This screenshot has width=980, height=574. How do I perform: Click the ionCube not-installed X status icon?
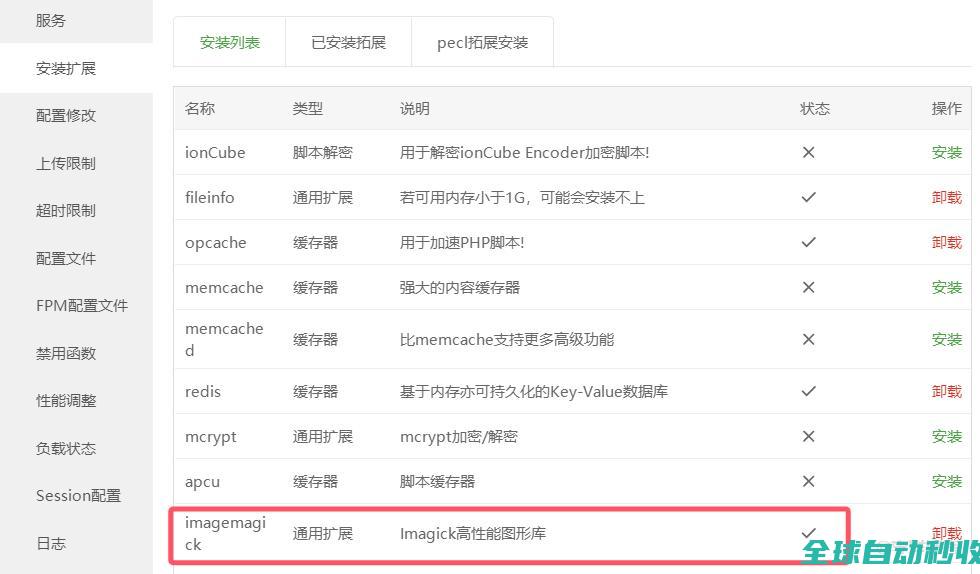pos(808,152)
